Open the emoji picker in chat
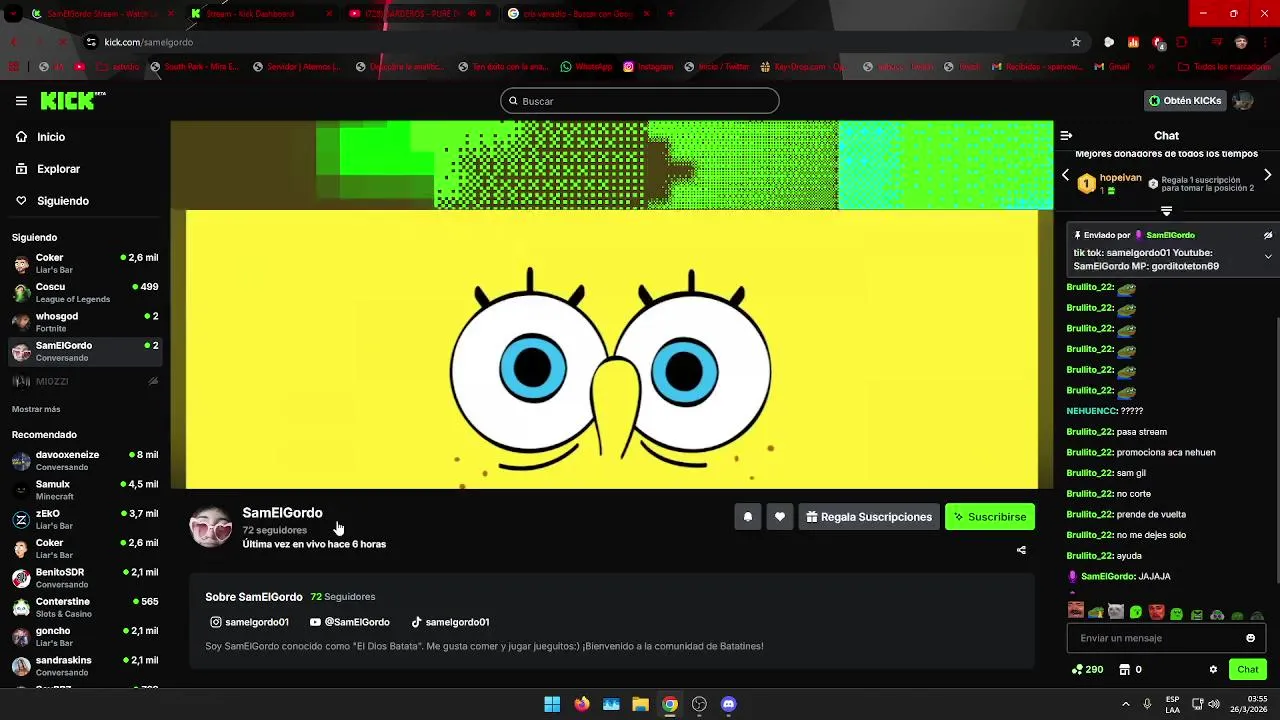The image size is (1280, 720). 1250,638
